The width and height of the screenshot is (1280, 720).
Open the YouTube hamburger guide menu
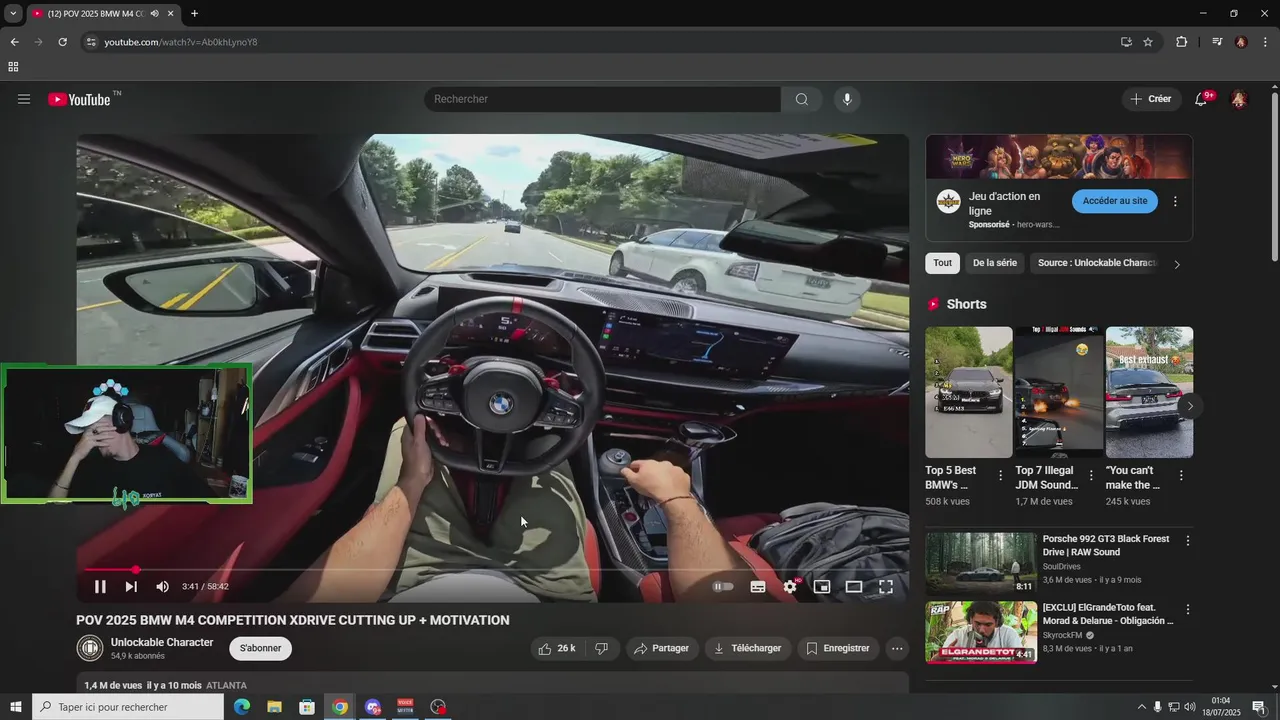(24, 99)
